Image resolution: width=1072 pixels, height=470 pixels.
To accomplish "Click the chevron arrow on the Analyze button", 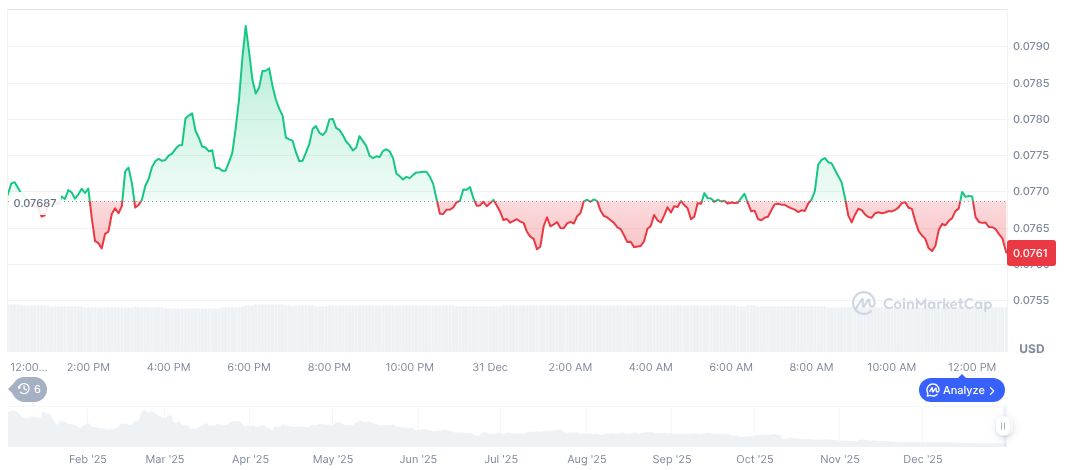I will point(991,390).
